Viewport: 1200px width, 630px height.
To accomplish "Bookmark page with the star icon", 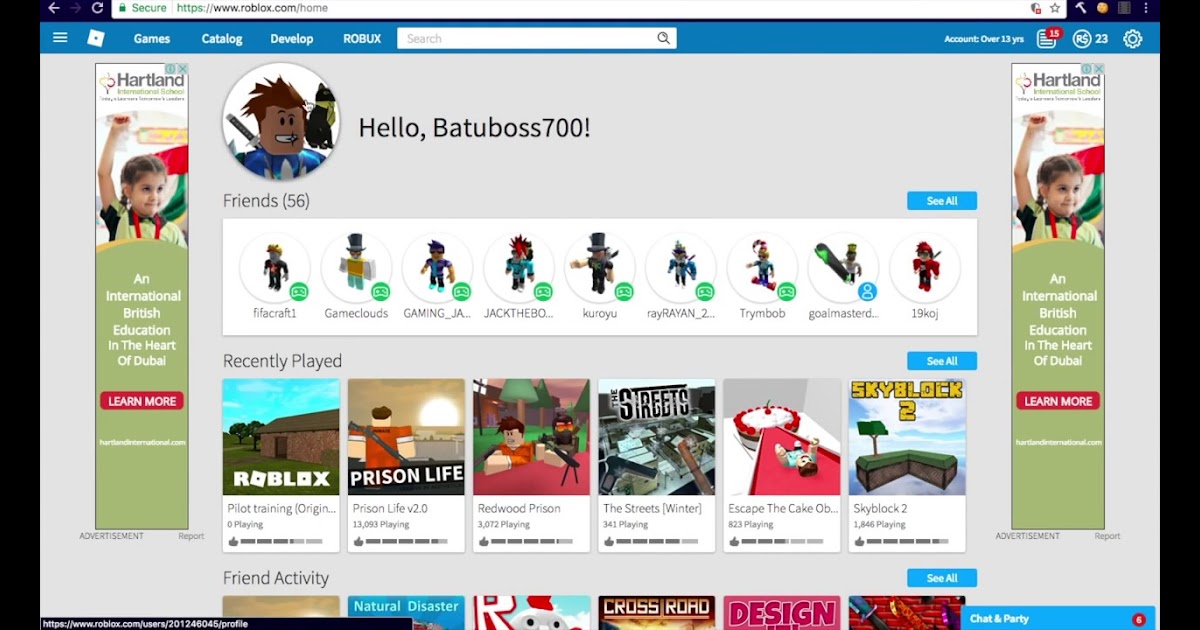I will point(1054,8).
